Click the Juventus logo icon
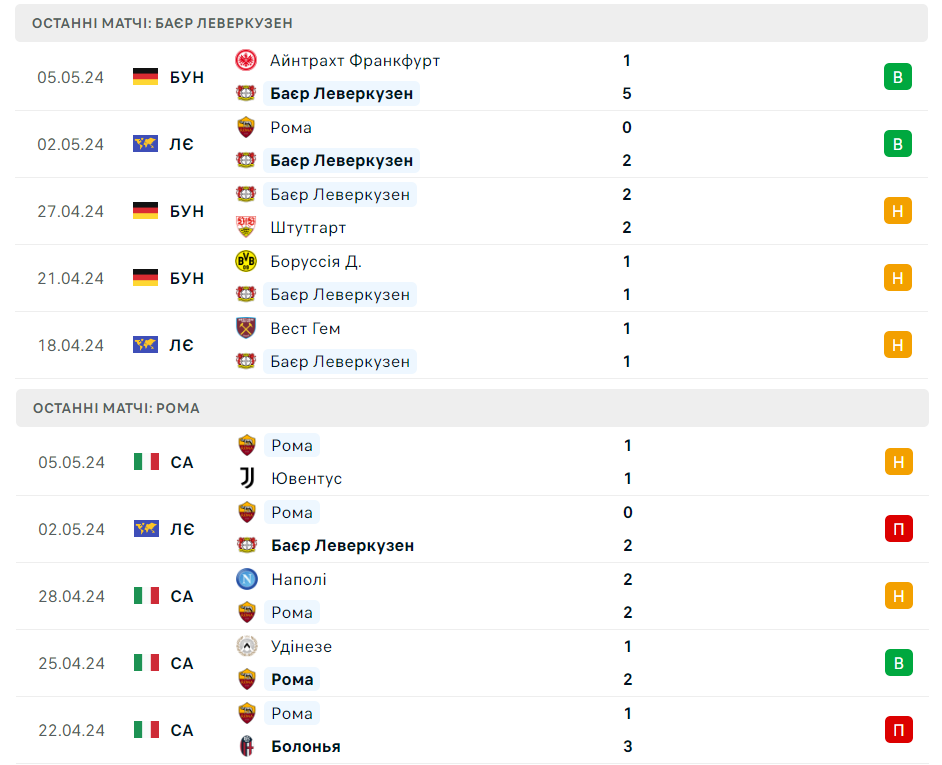Viewport: 942px width, 765px height. point(247,478)
